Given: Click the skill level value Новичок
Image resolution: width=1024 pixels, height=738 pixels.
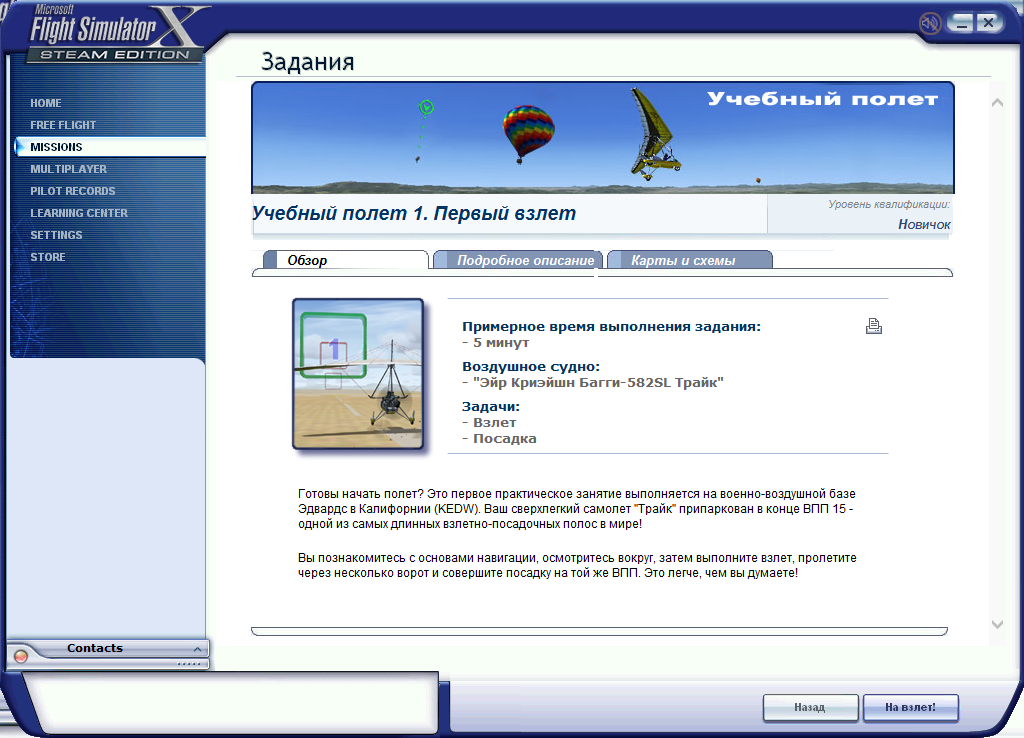Looking at the screenshot, I should point(924,225).
